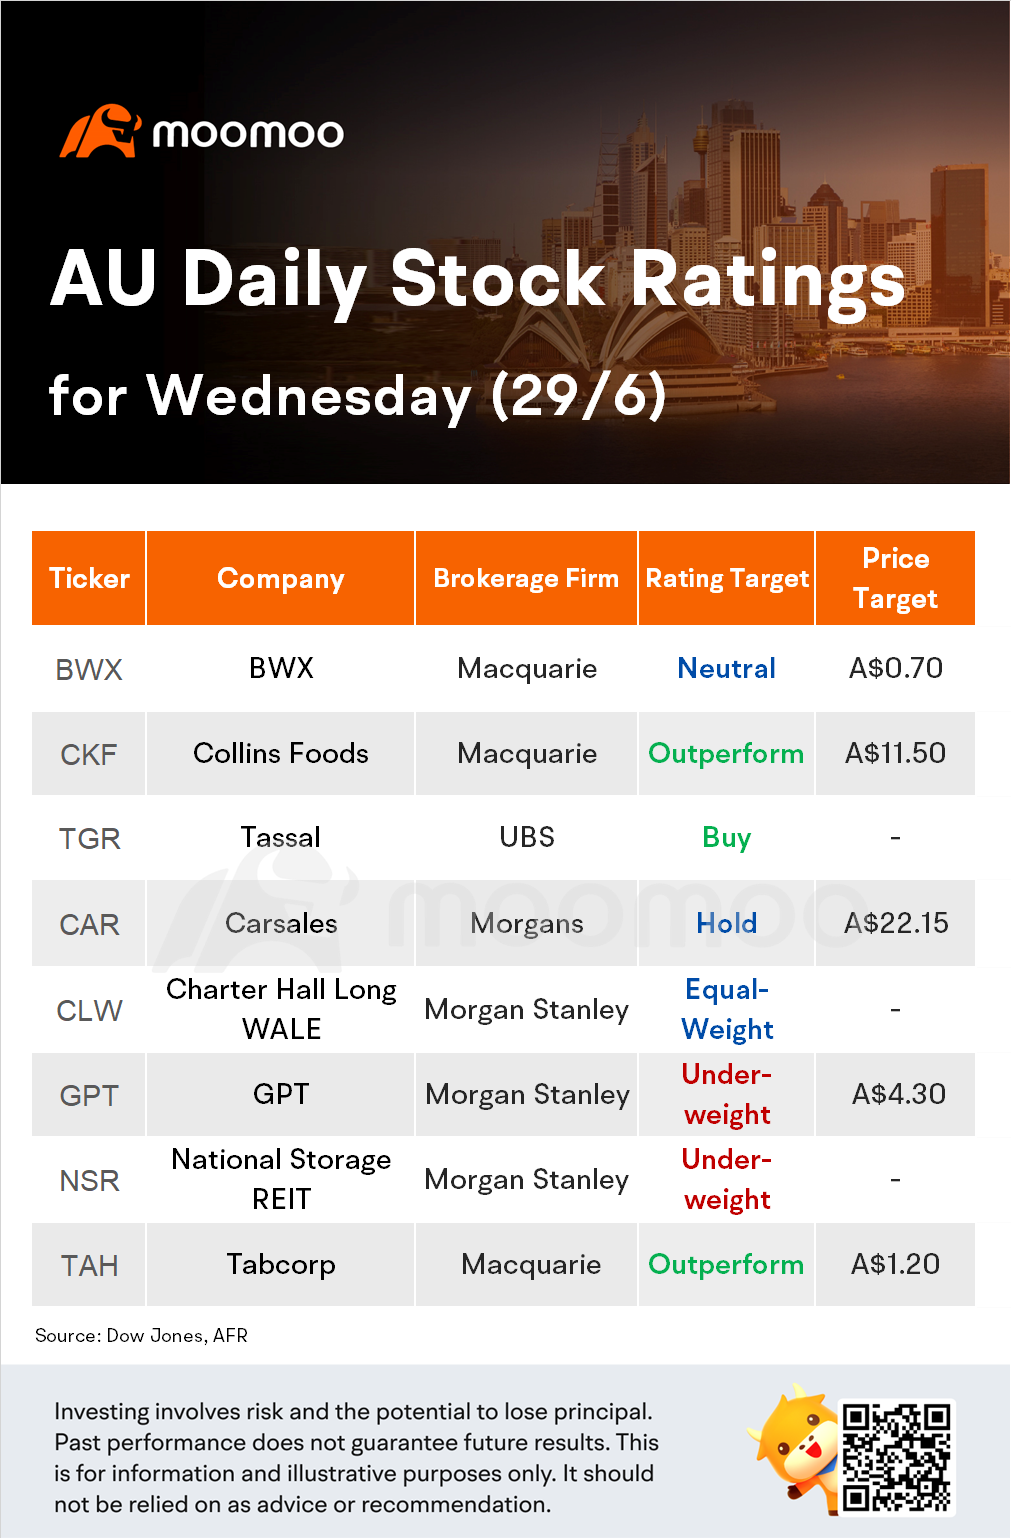
Task: Select the Ticker column header
Action: [89, 578]
